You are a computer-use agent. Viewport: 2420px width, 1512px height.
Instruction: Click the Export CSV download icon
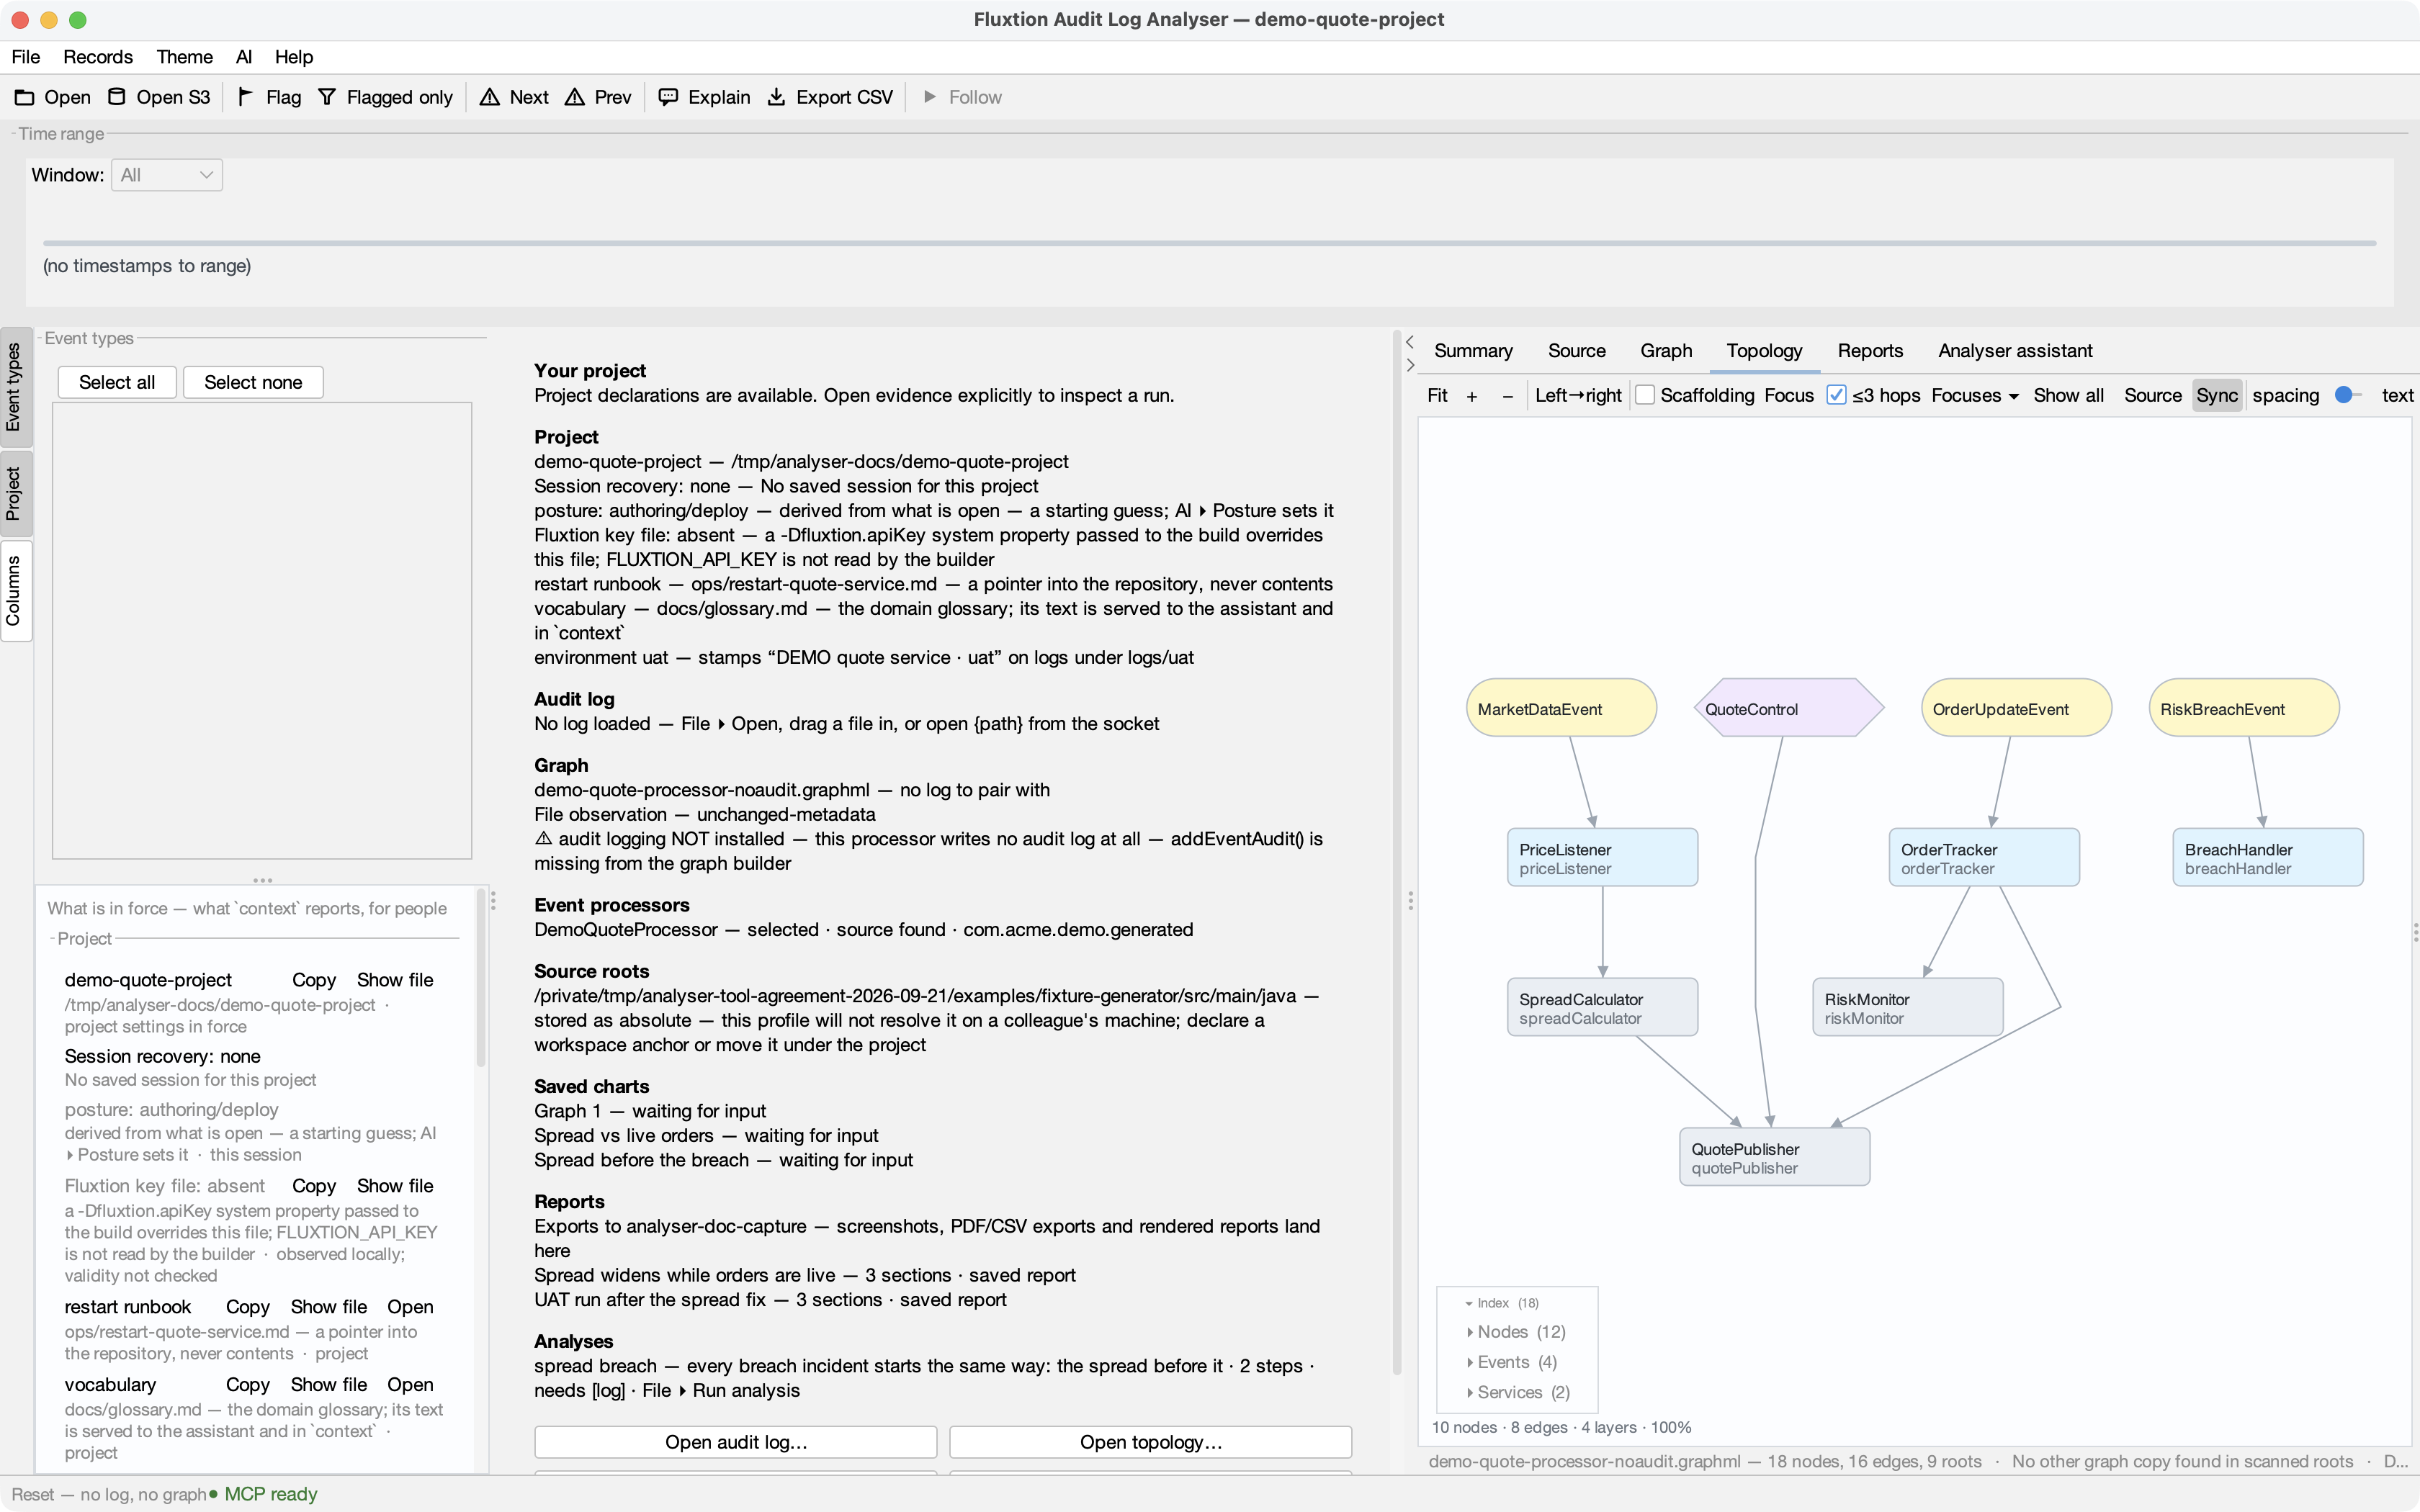[x=776, y=97]
